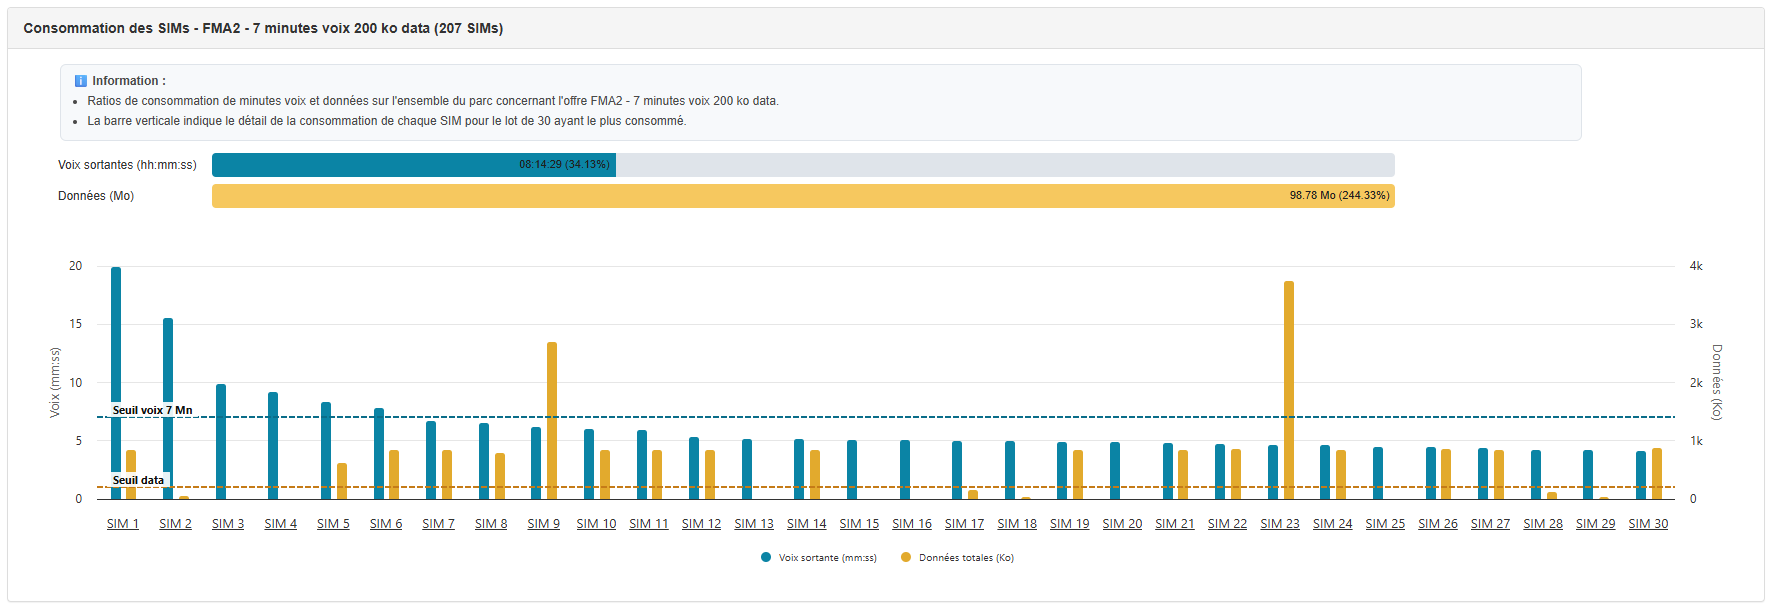This screenshot has height=616, width=1789.
Task: Click the blue voice bar for SIM 2
Action: 168,360
